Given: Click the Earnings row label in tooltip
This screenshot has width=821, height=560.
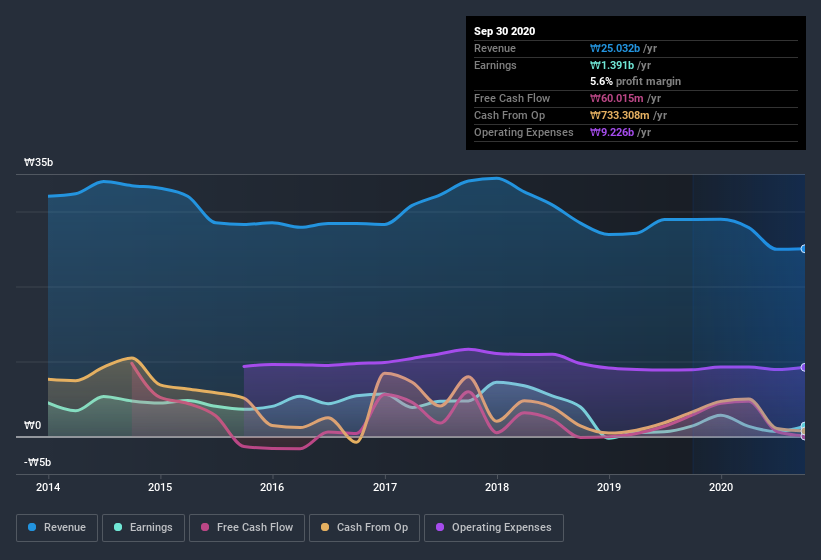Looking at the screenshot, I should (x=495, y=65).
